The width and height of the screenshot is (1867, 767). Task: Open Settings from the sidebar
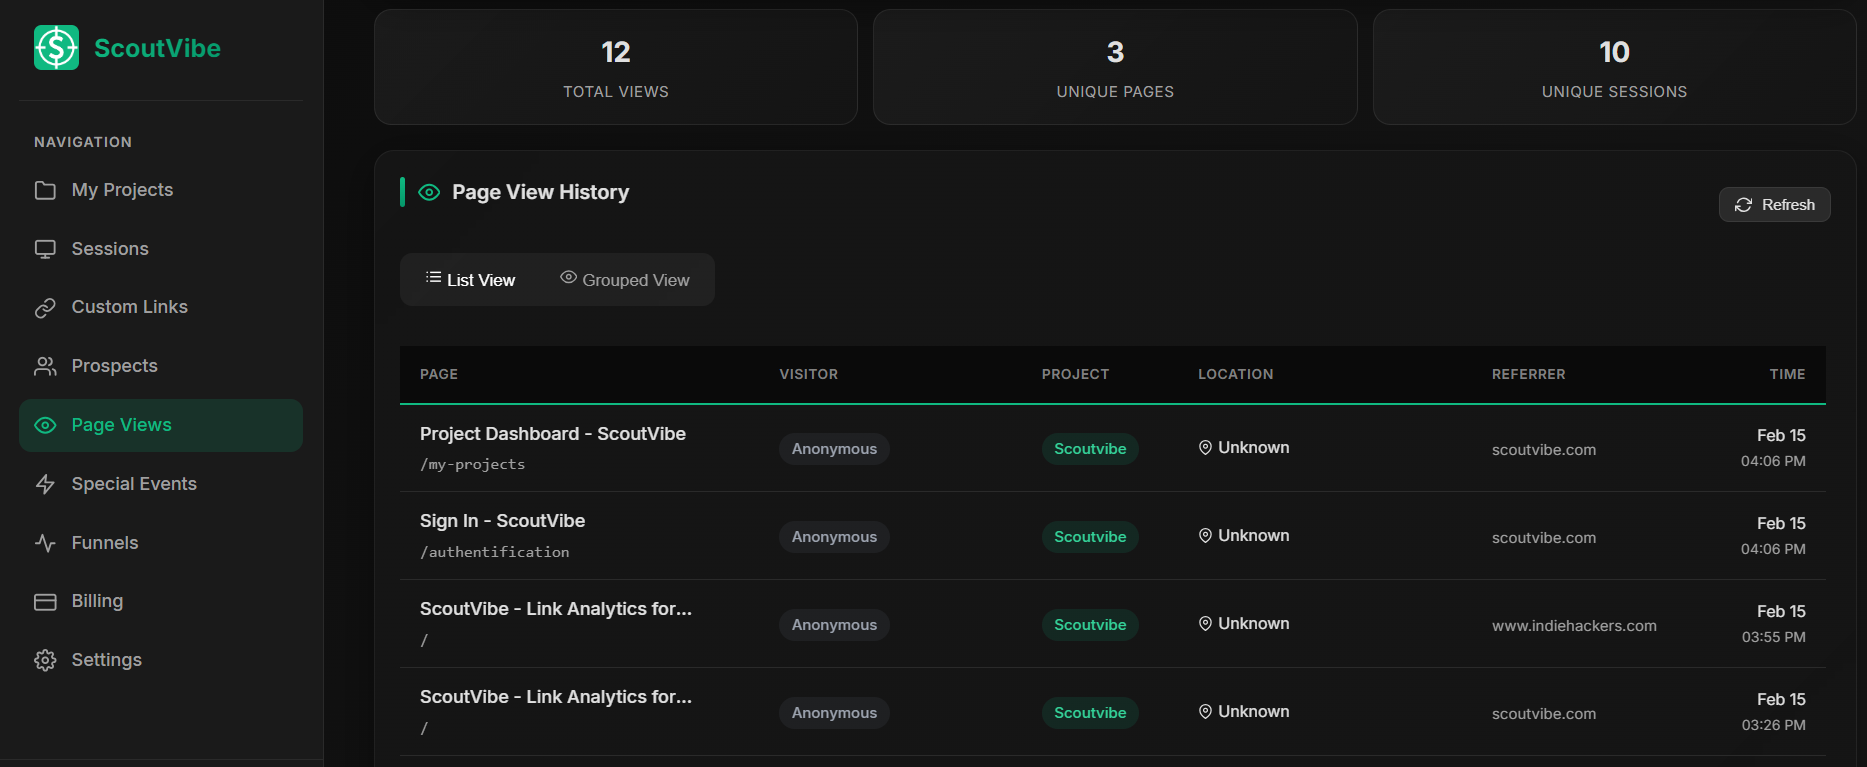161,660
